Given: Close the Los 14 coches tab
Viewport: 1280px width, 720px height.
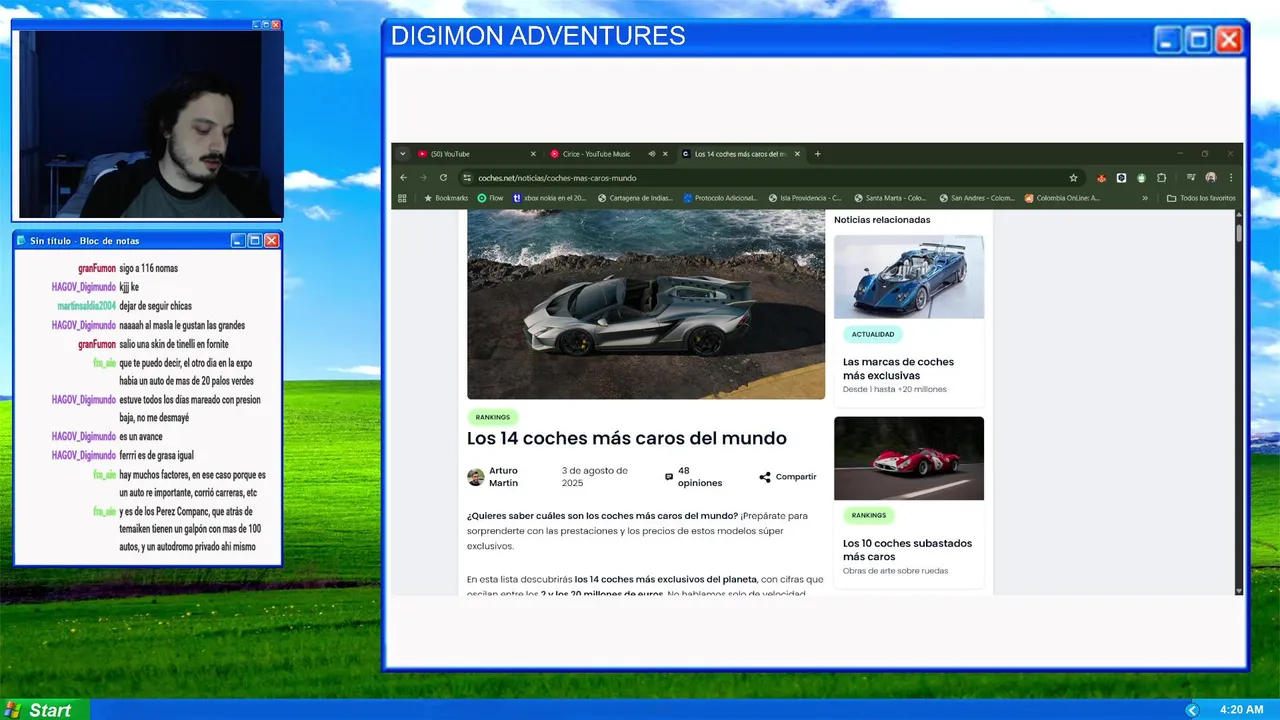Looking at the screenshot, I should (x=797, y=154).
